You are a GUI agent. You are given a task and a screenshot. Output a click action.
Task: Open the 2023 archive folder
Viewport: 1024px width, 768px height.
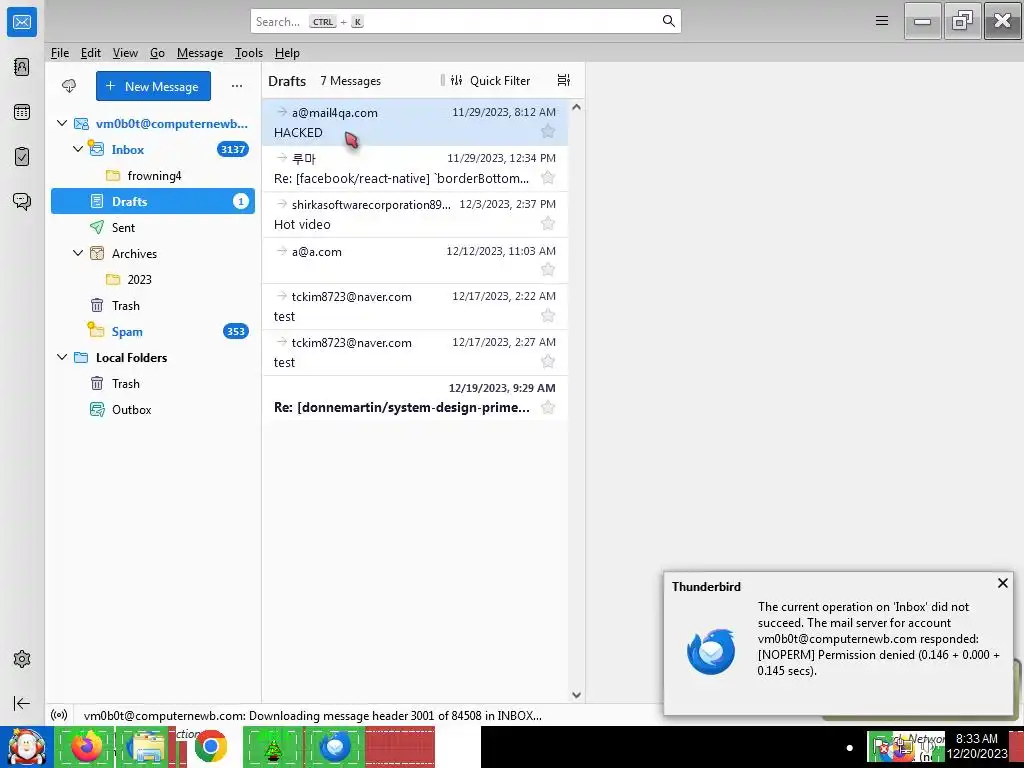click(153, 280)
